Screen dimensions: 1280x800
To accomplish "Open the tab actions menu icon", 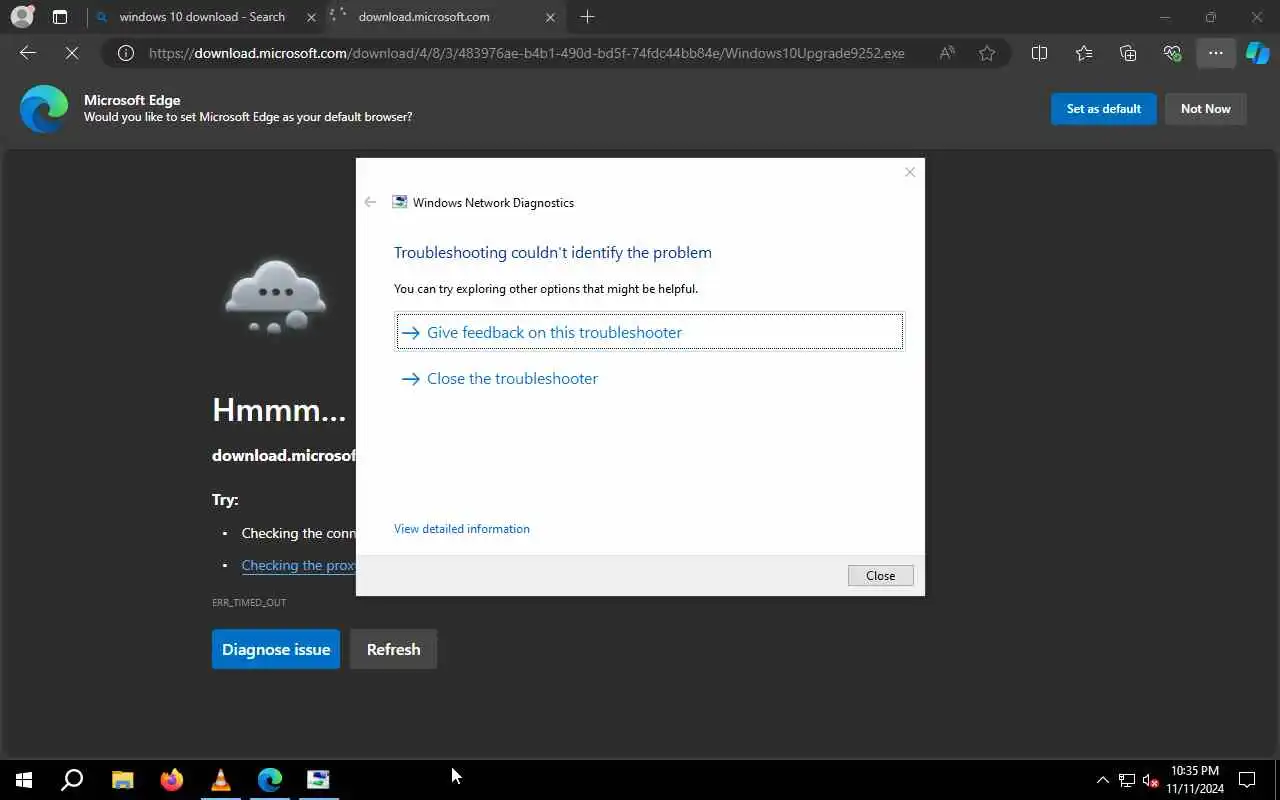I will coord(60,17).
